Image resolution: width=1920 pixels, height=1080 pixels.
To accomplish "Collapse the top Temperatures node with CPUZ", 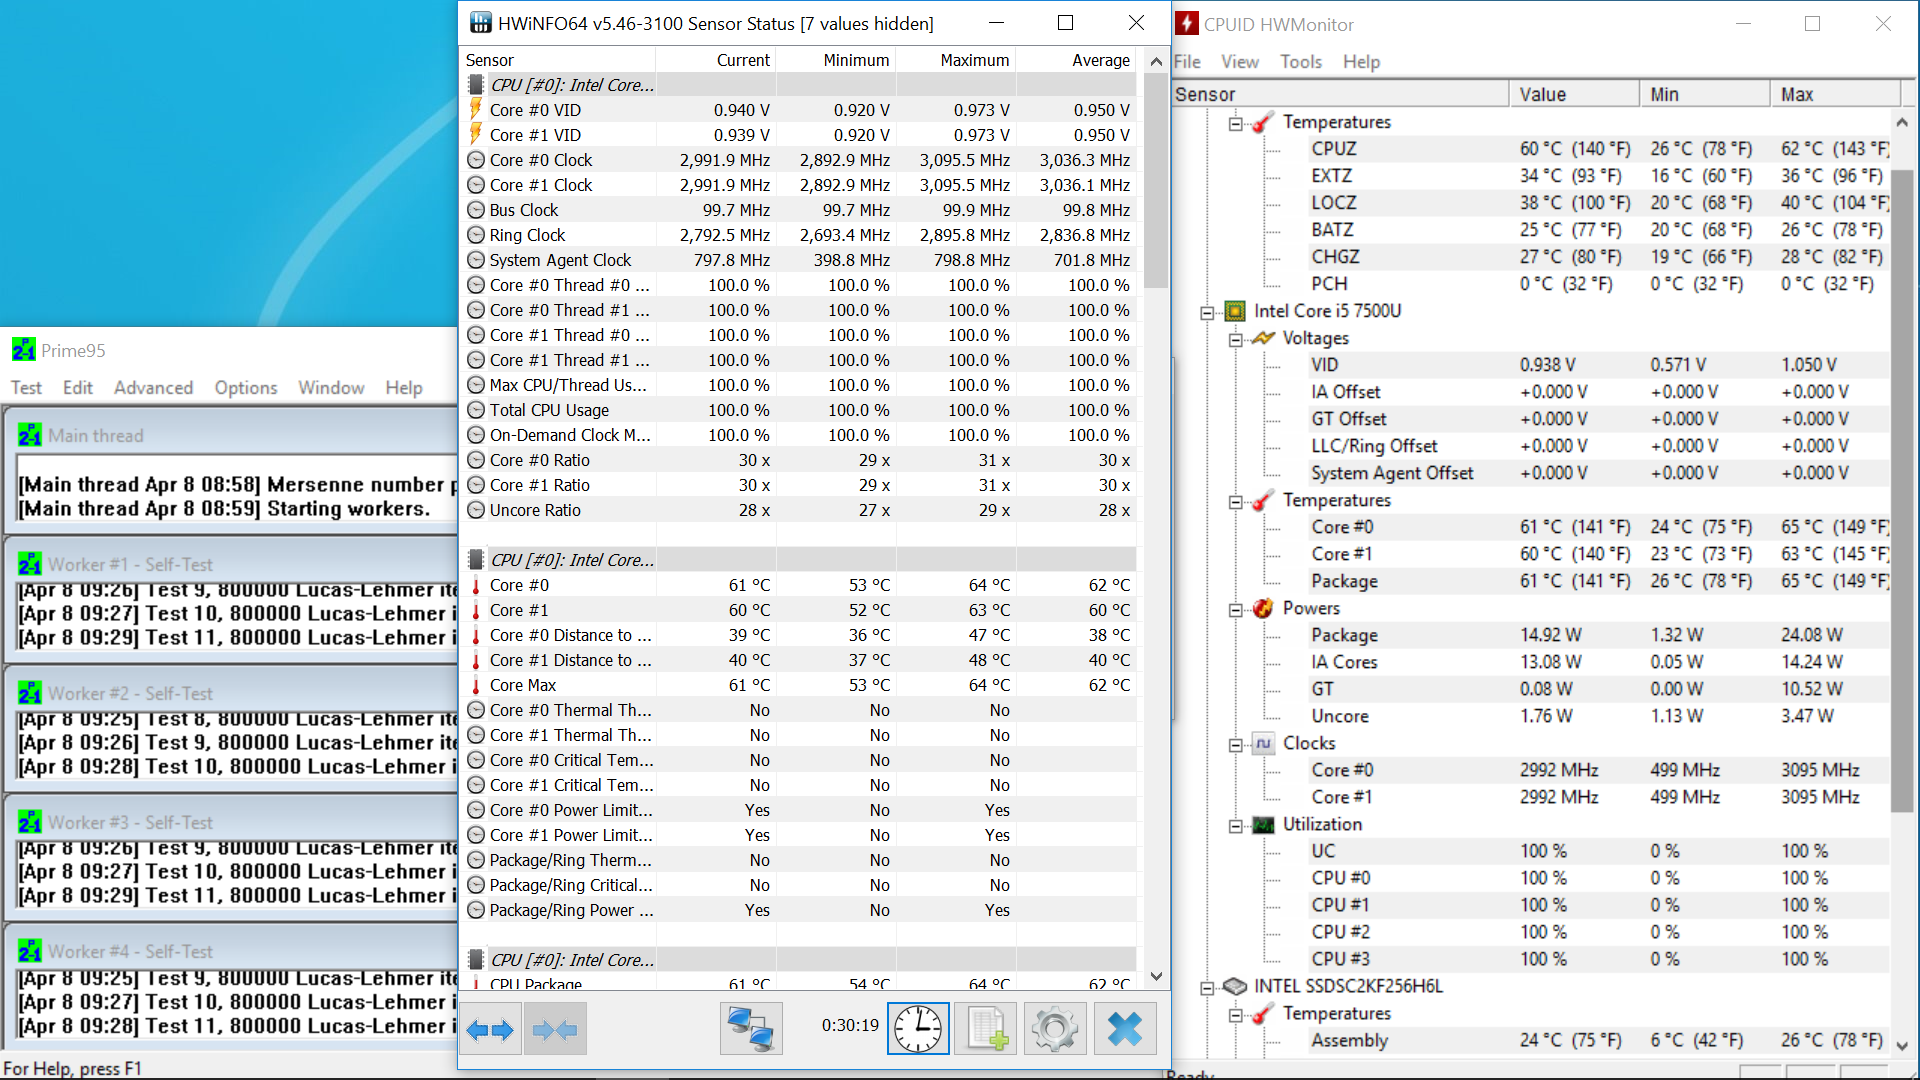I will pyautogui.click(x=1236, y=123).
